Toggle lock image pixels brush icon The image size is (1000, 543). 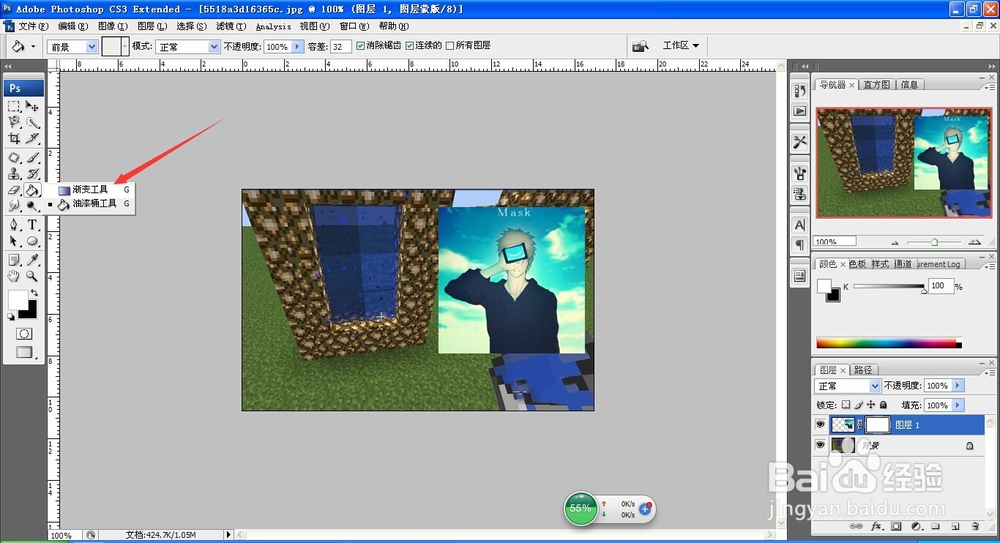pyautogui.click(x=858, y=405)
